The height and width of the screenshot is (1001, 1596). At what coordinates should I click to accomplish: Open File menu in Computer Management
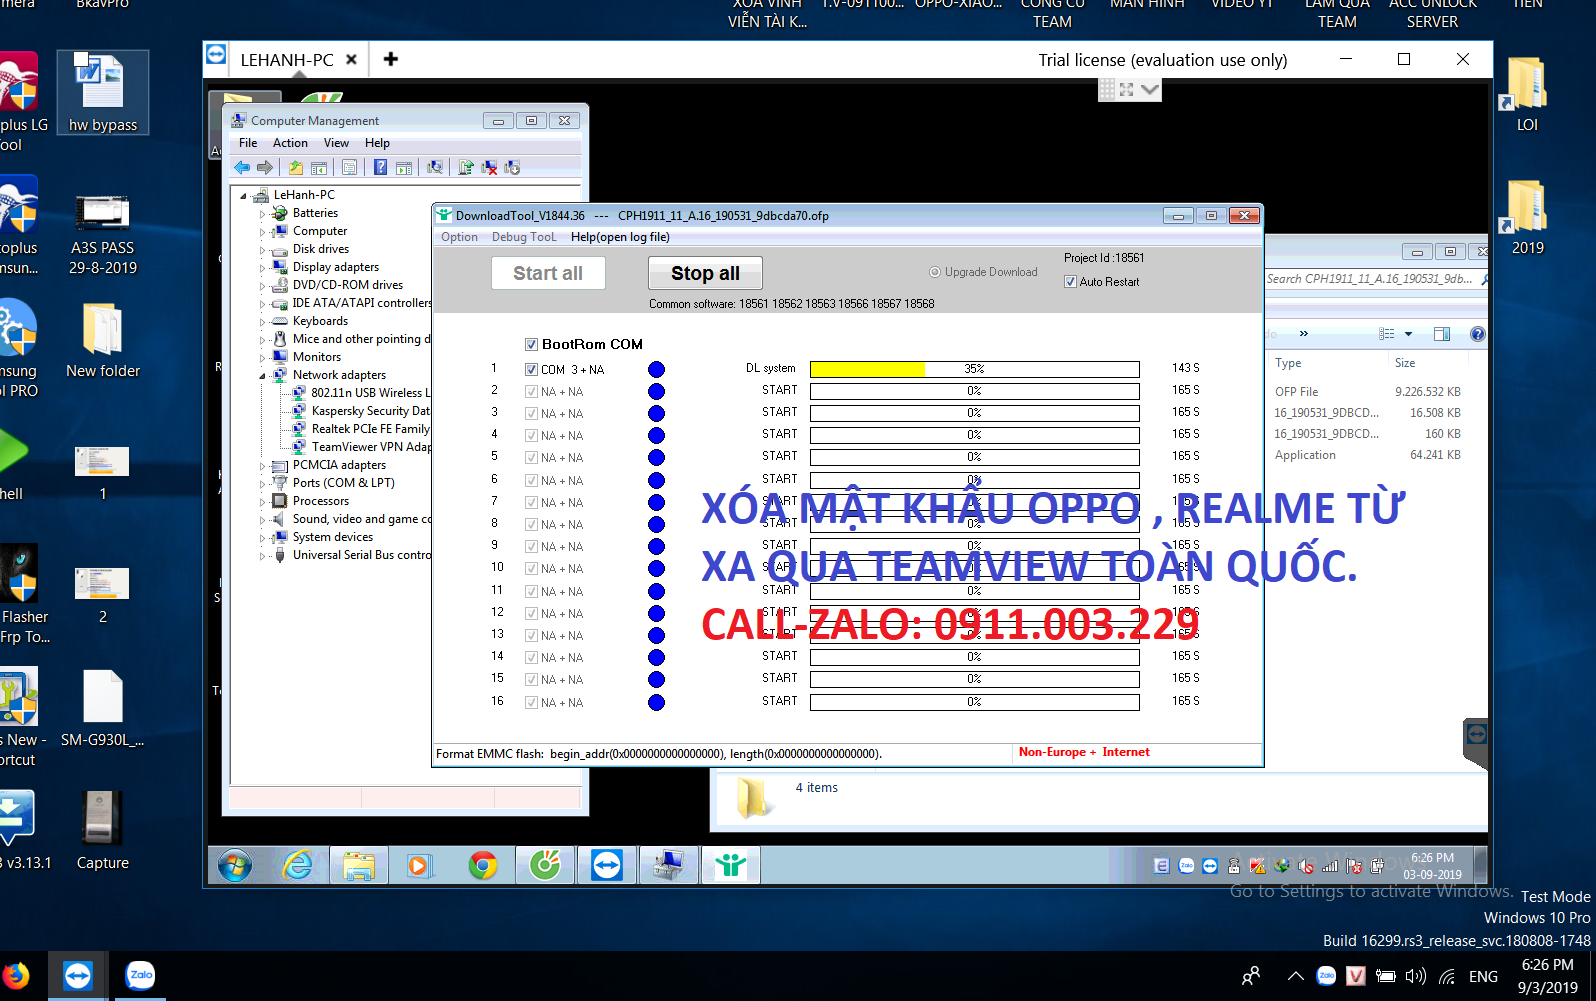pyautogui.click(x=248, y=143)
